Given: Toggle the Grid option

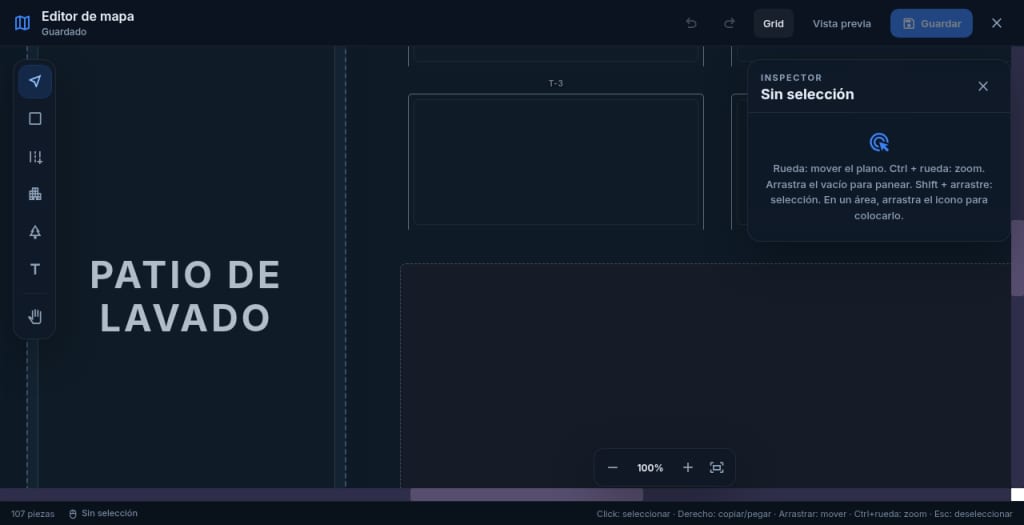Looking at the screenshot, I should point(773,24).
